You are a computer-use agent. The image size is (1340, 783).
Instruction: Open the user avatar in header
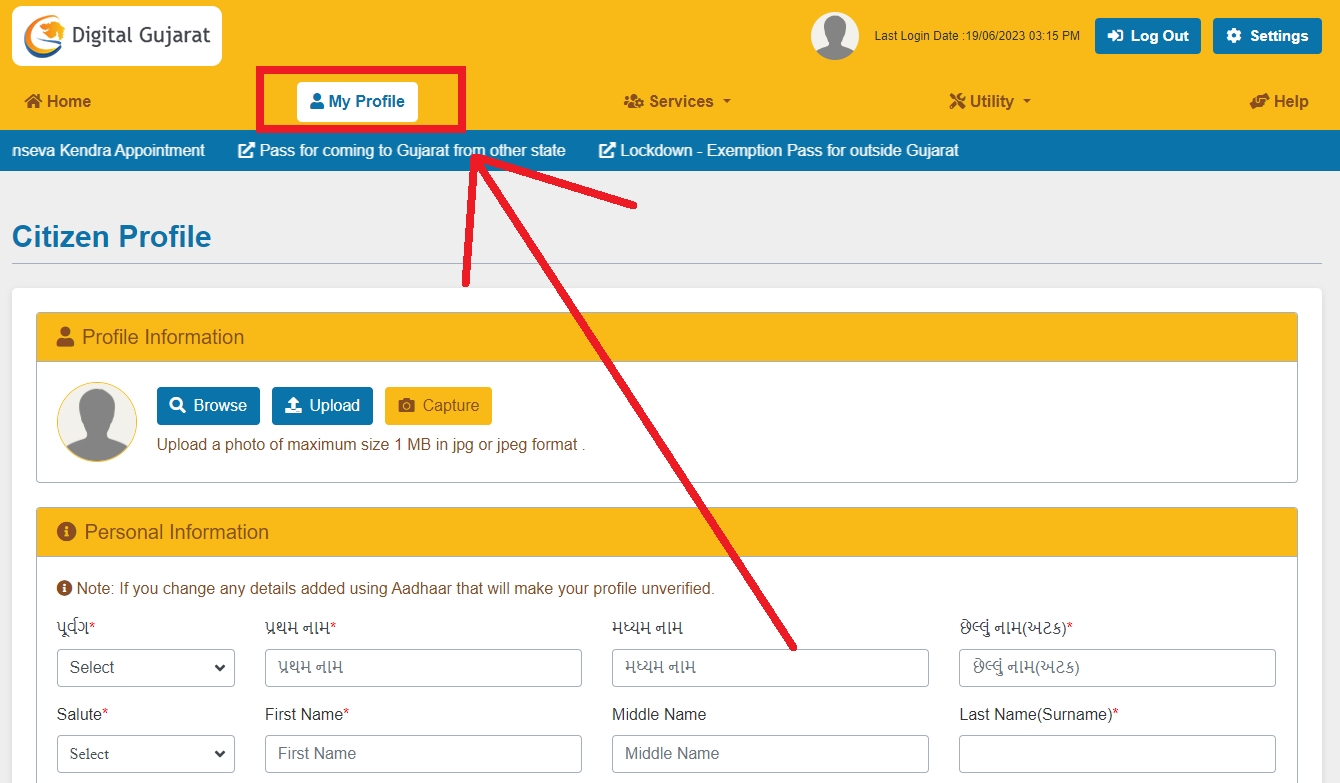click(x=835, y=36)
